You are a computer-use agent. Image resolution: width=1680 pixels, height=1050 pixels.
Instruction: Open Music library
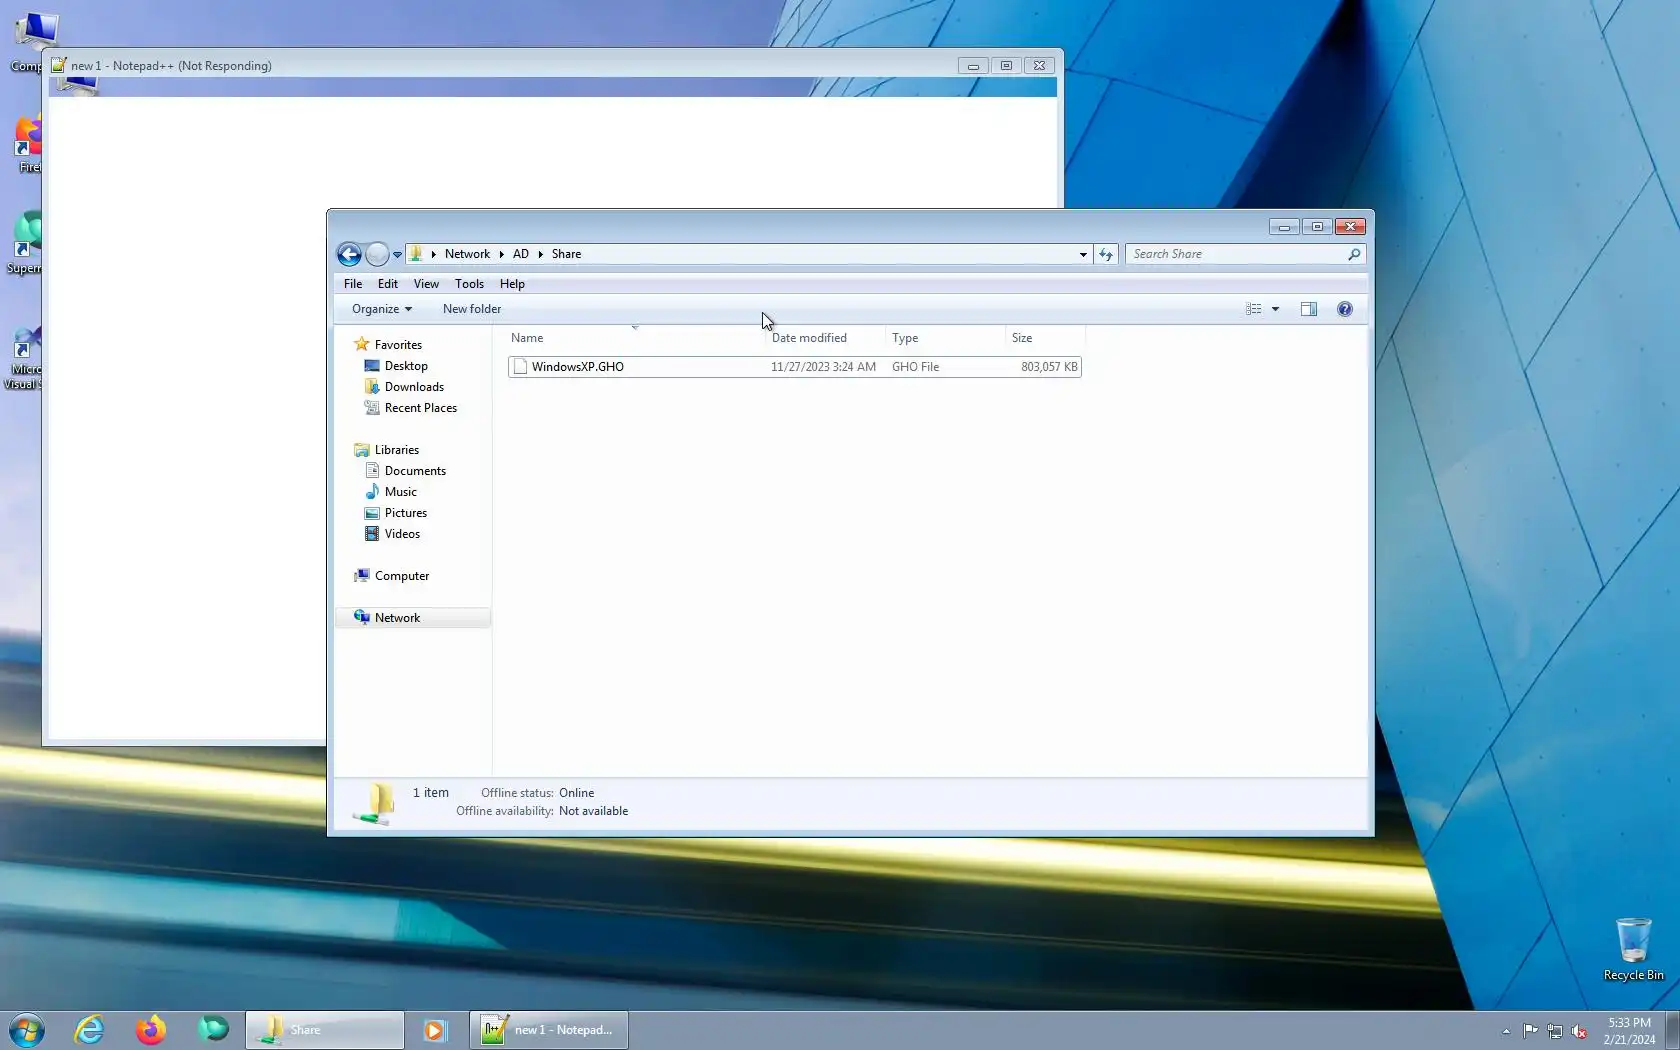pyautogui.click(x=401, y=492)
